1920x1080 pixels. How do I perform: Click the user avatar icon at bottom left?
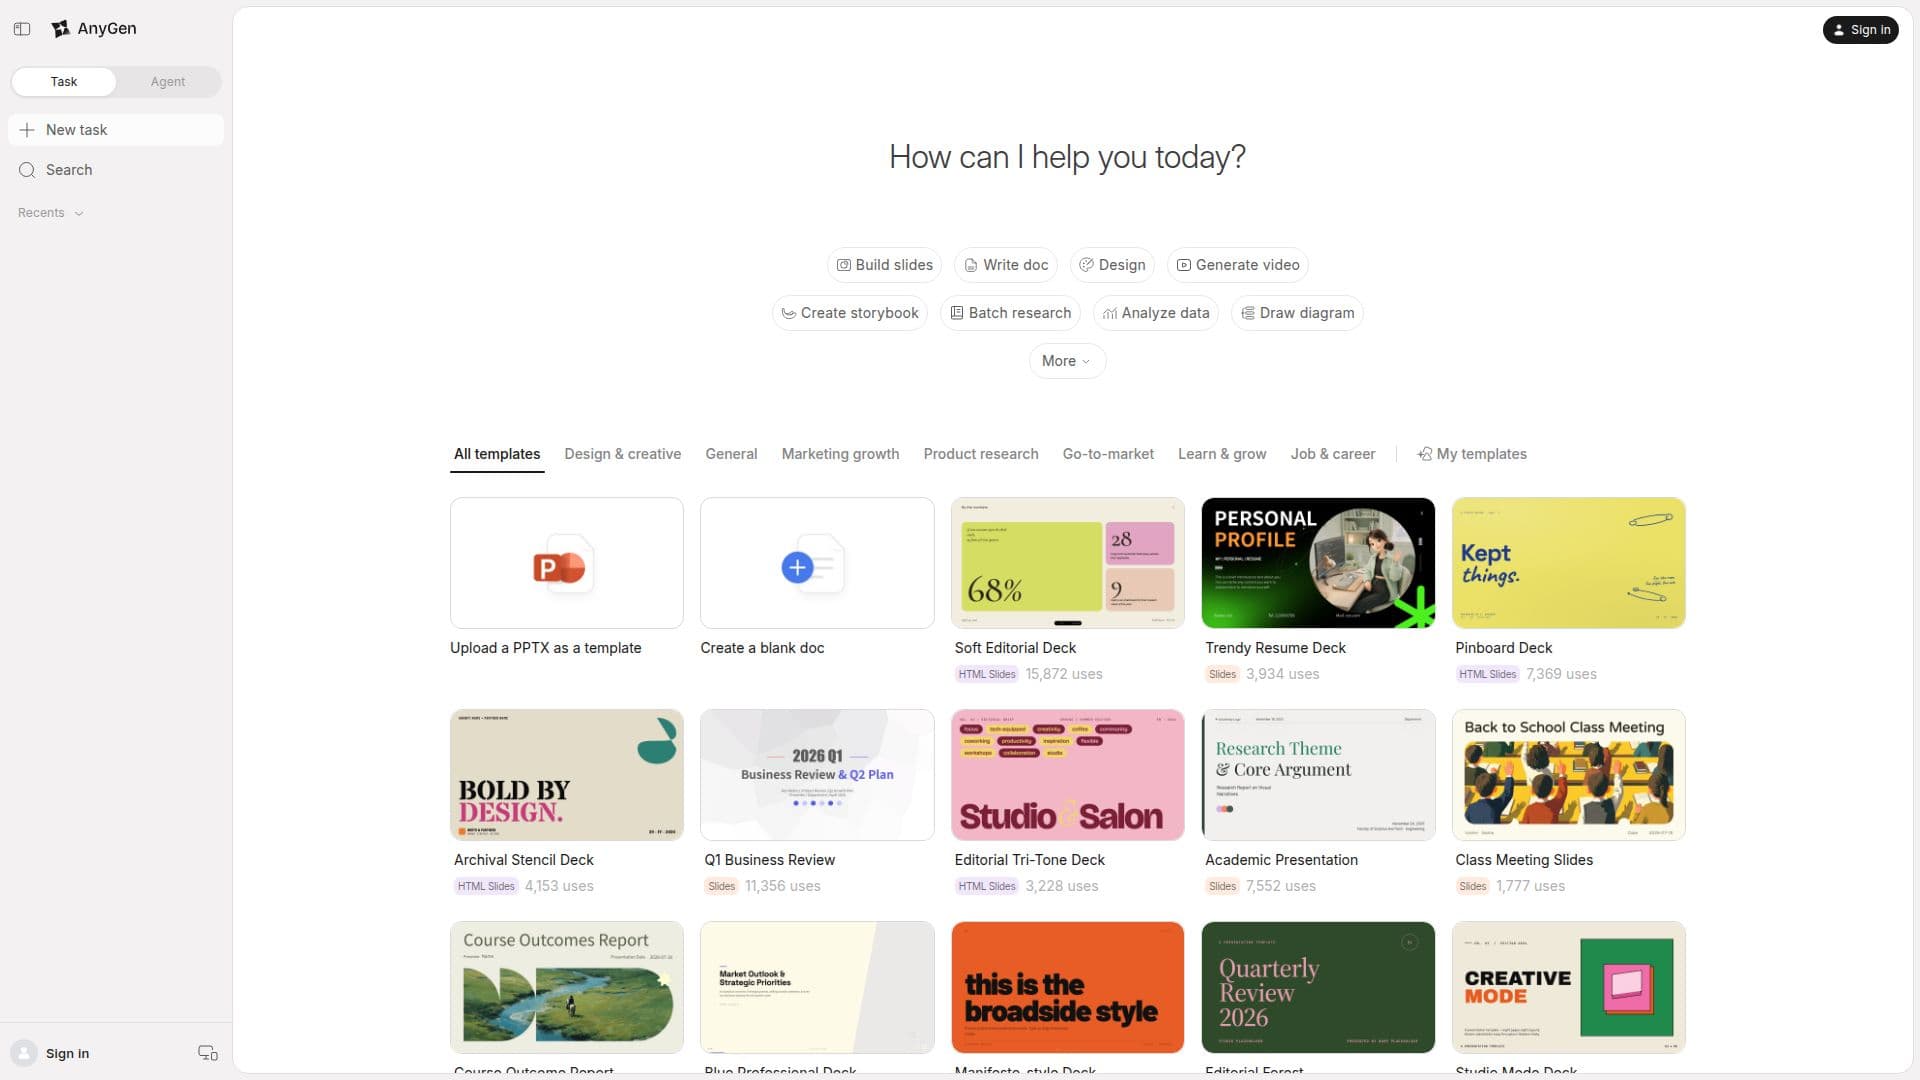pos(24,1053)
